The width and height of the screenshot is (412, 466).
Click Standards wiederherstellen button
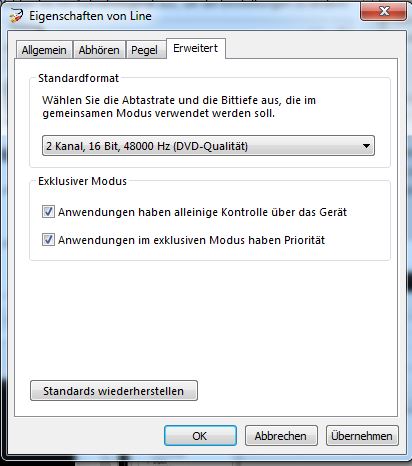tap(114, 391)
